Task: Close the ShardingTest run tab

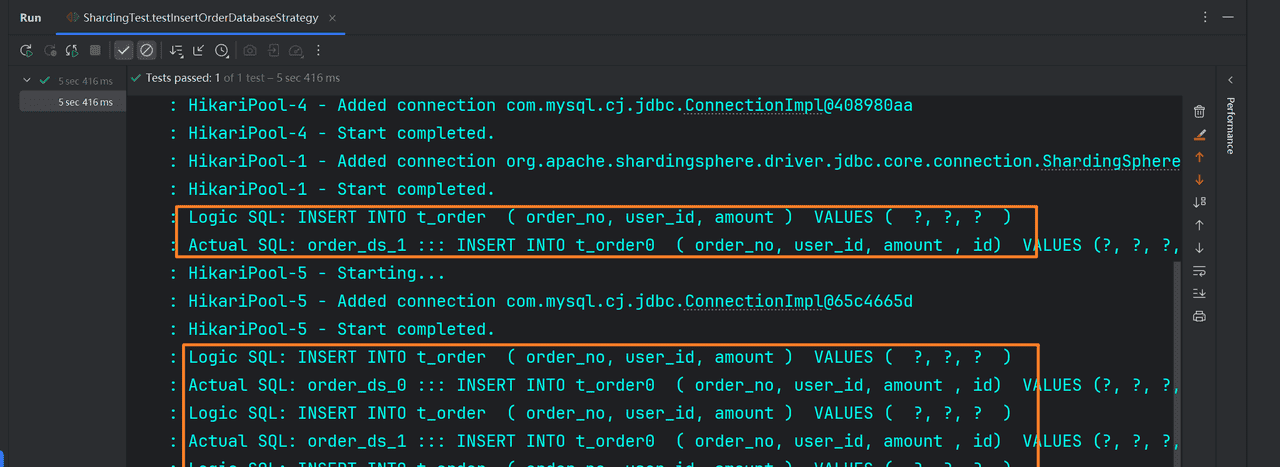Action: pyautogui.click(x=331, y=18)
